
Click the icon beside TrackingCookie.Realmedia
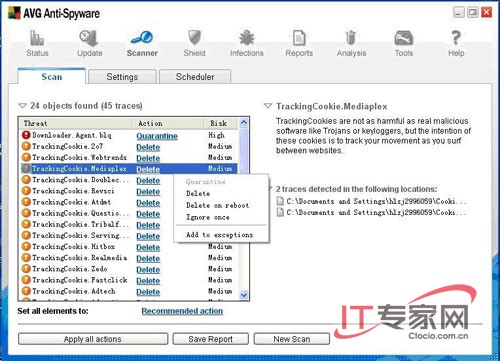click(x=26, y=258)
